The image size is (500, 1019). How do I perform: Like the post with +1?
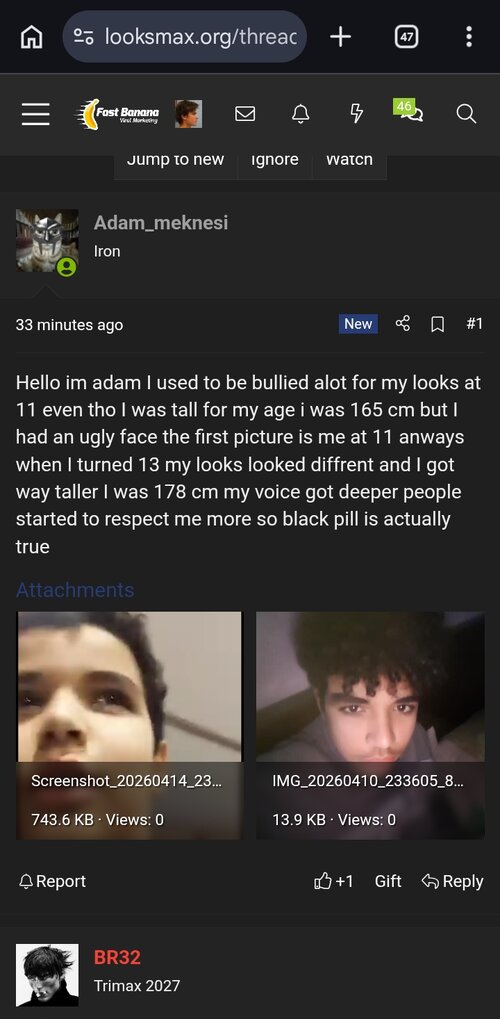(334, 881)
